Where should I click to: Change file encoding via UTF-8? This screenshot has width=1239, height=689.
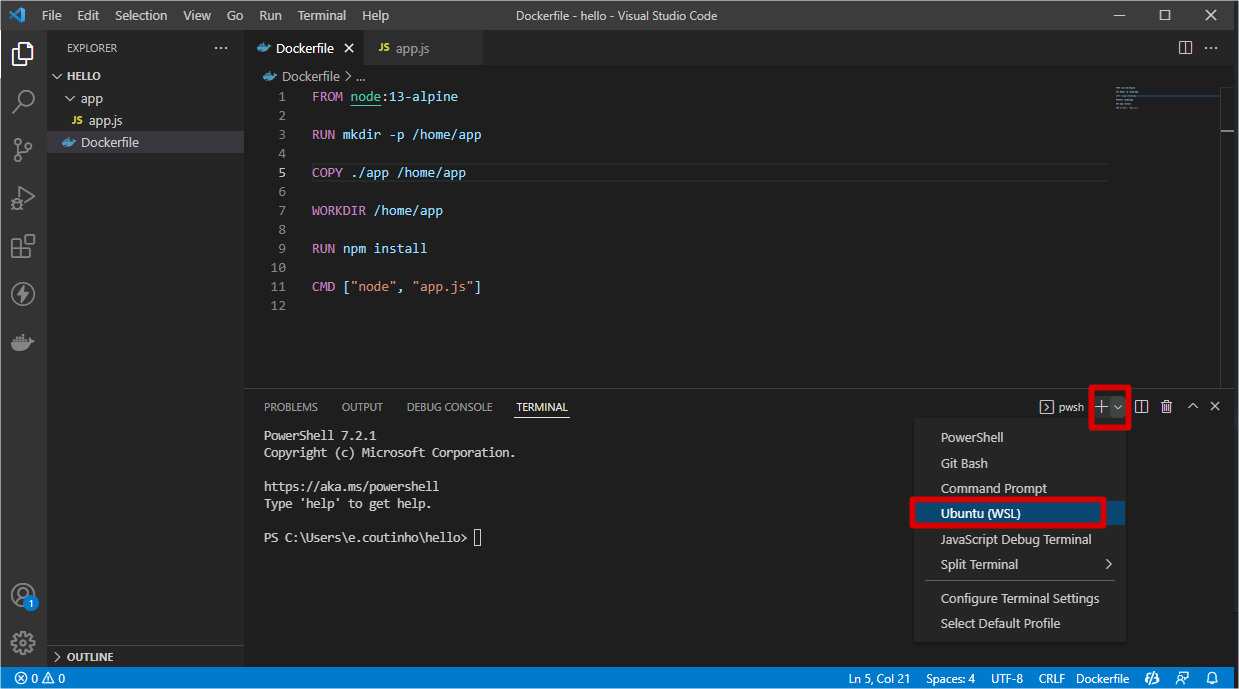click(x=1007, y=679)
